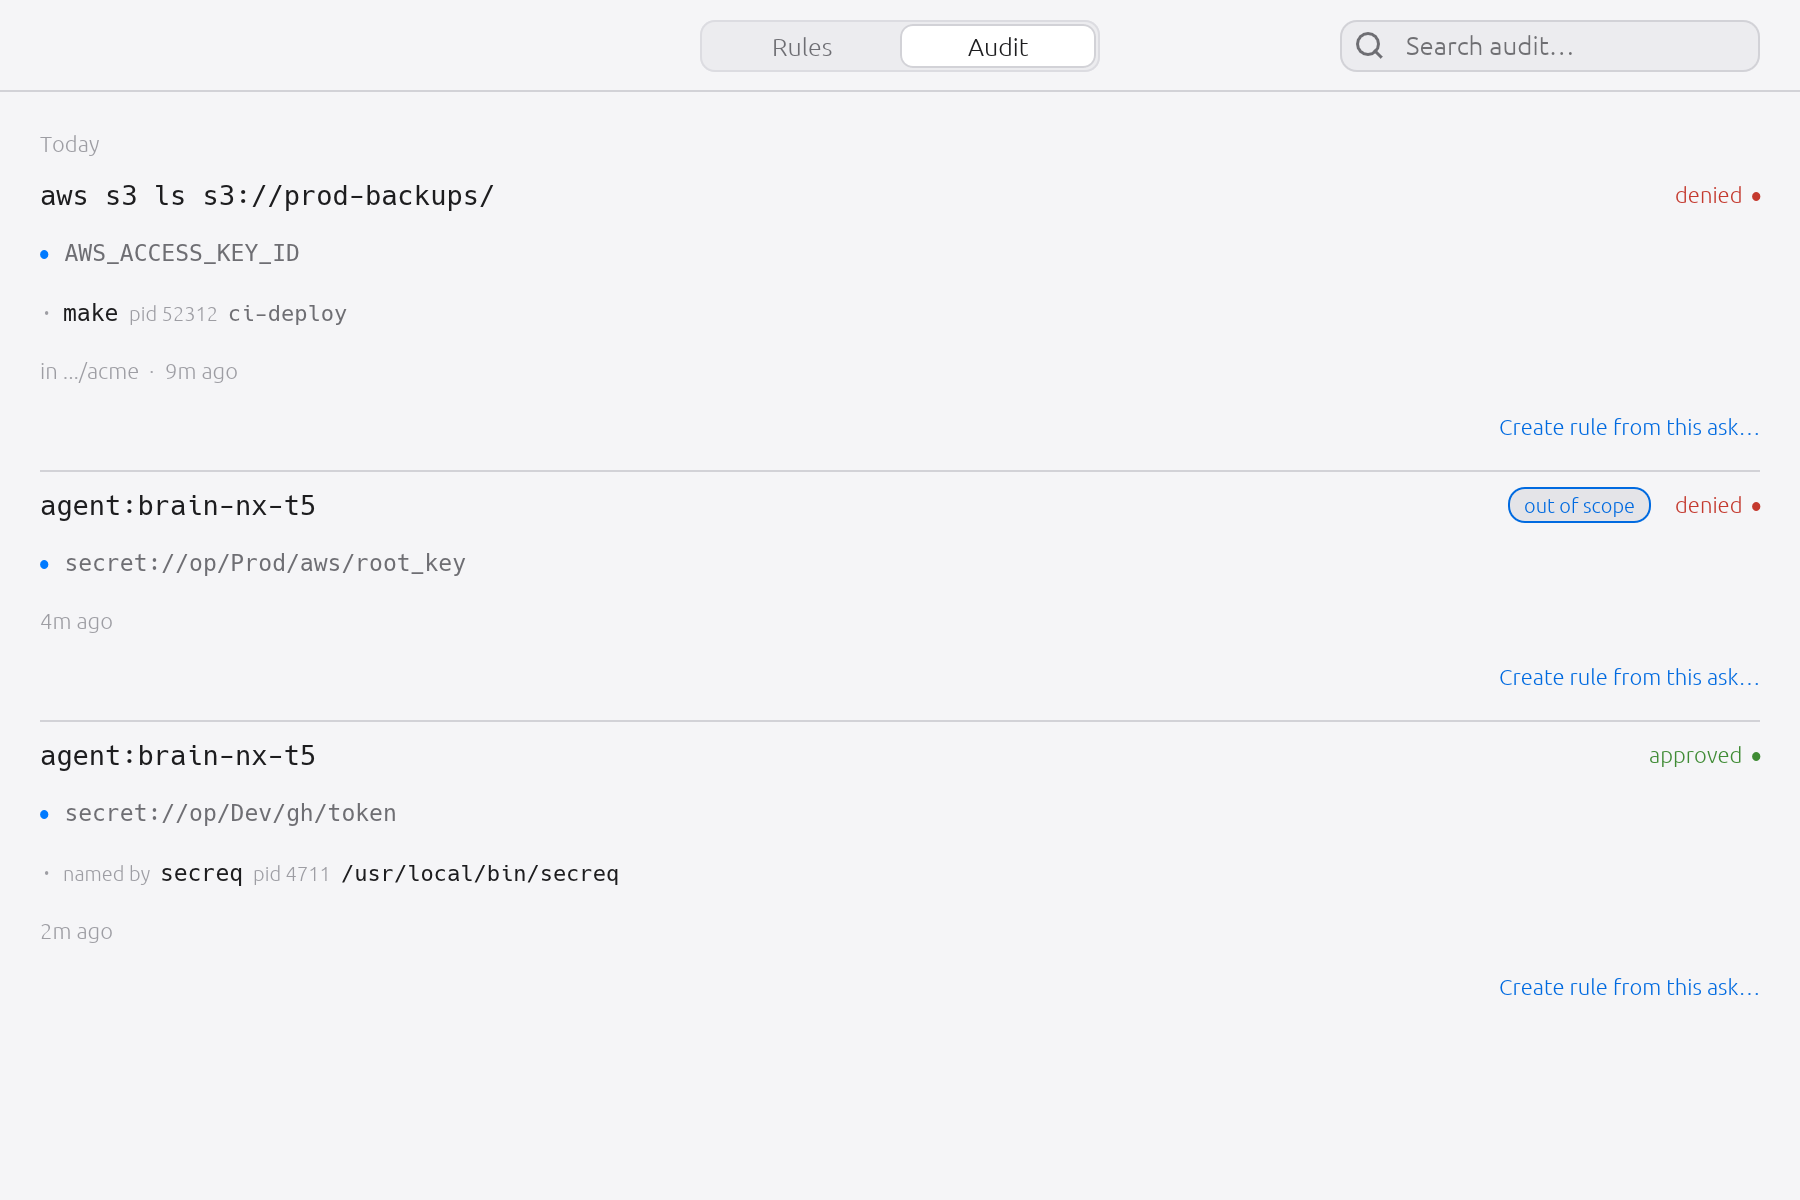Select the Audit tab
Screen dimensions: 1800x1200
click(998, 47)
